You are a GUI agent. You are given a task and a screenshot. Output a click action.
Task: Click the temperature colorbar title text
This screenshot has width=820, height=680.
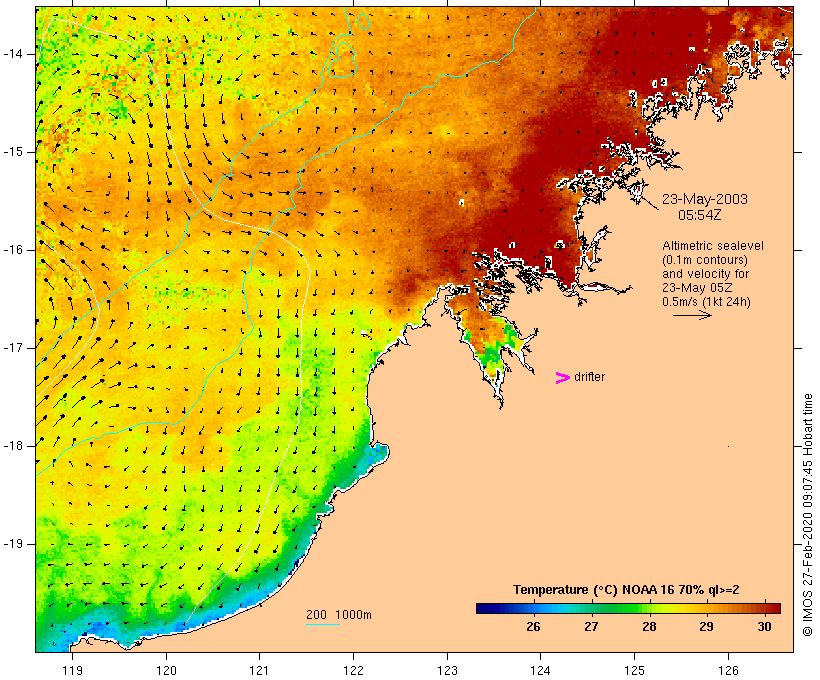(626, 590)
